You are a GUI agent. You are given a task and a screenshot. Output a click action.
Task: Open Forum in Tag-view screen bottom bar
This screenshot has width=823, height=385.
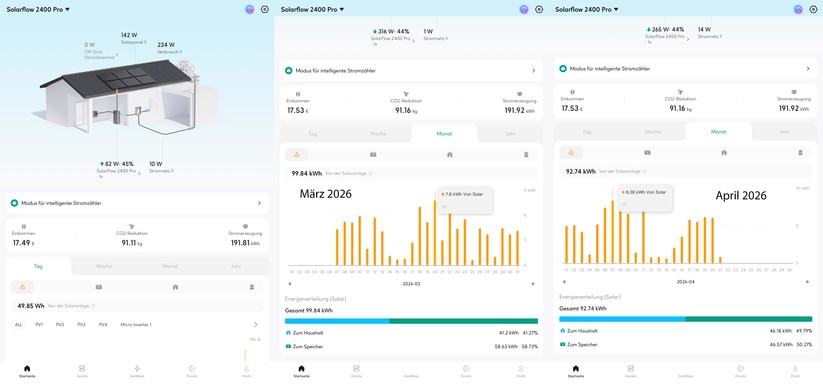click(x=192, y=371)
